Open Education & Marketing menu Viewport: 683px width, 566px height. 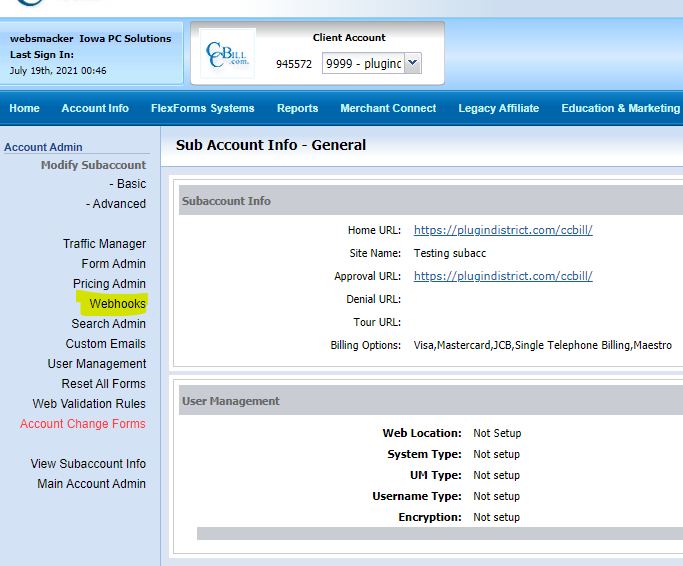[621, 108]
